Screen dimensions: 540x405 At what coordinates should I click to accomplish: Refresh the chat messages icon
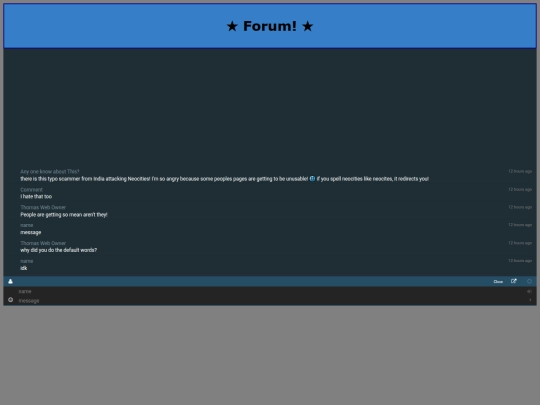(529, 281)
